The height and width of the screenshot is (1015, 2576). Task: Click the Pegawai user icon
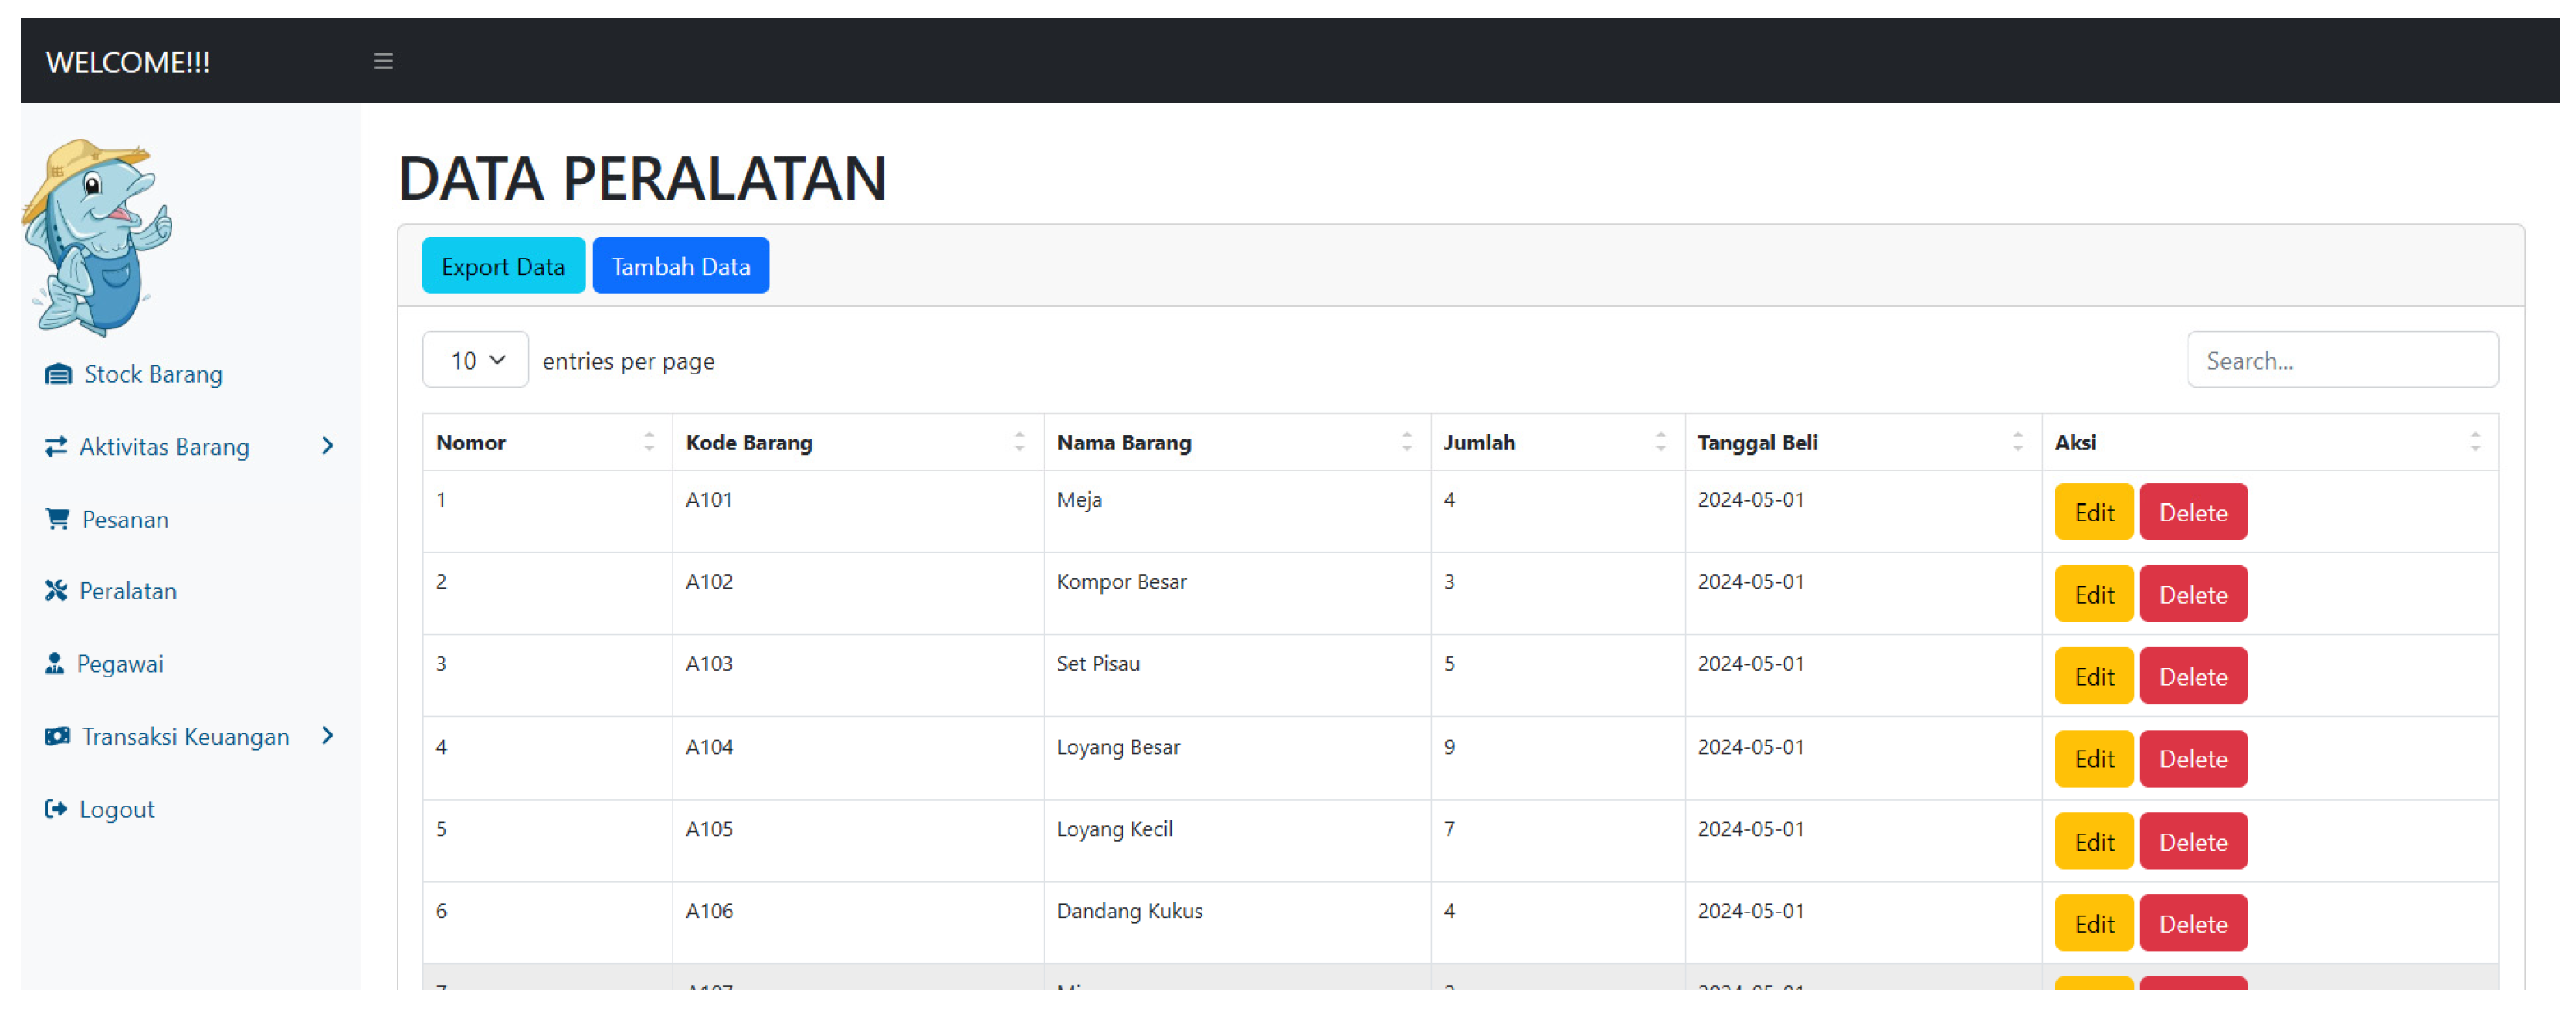click(55, 663)
